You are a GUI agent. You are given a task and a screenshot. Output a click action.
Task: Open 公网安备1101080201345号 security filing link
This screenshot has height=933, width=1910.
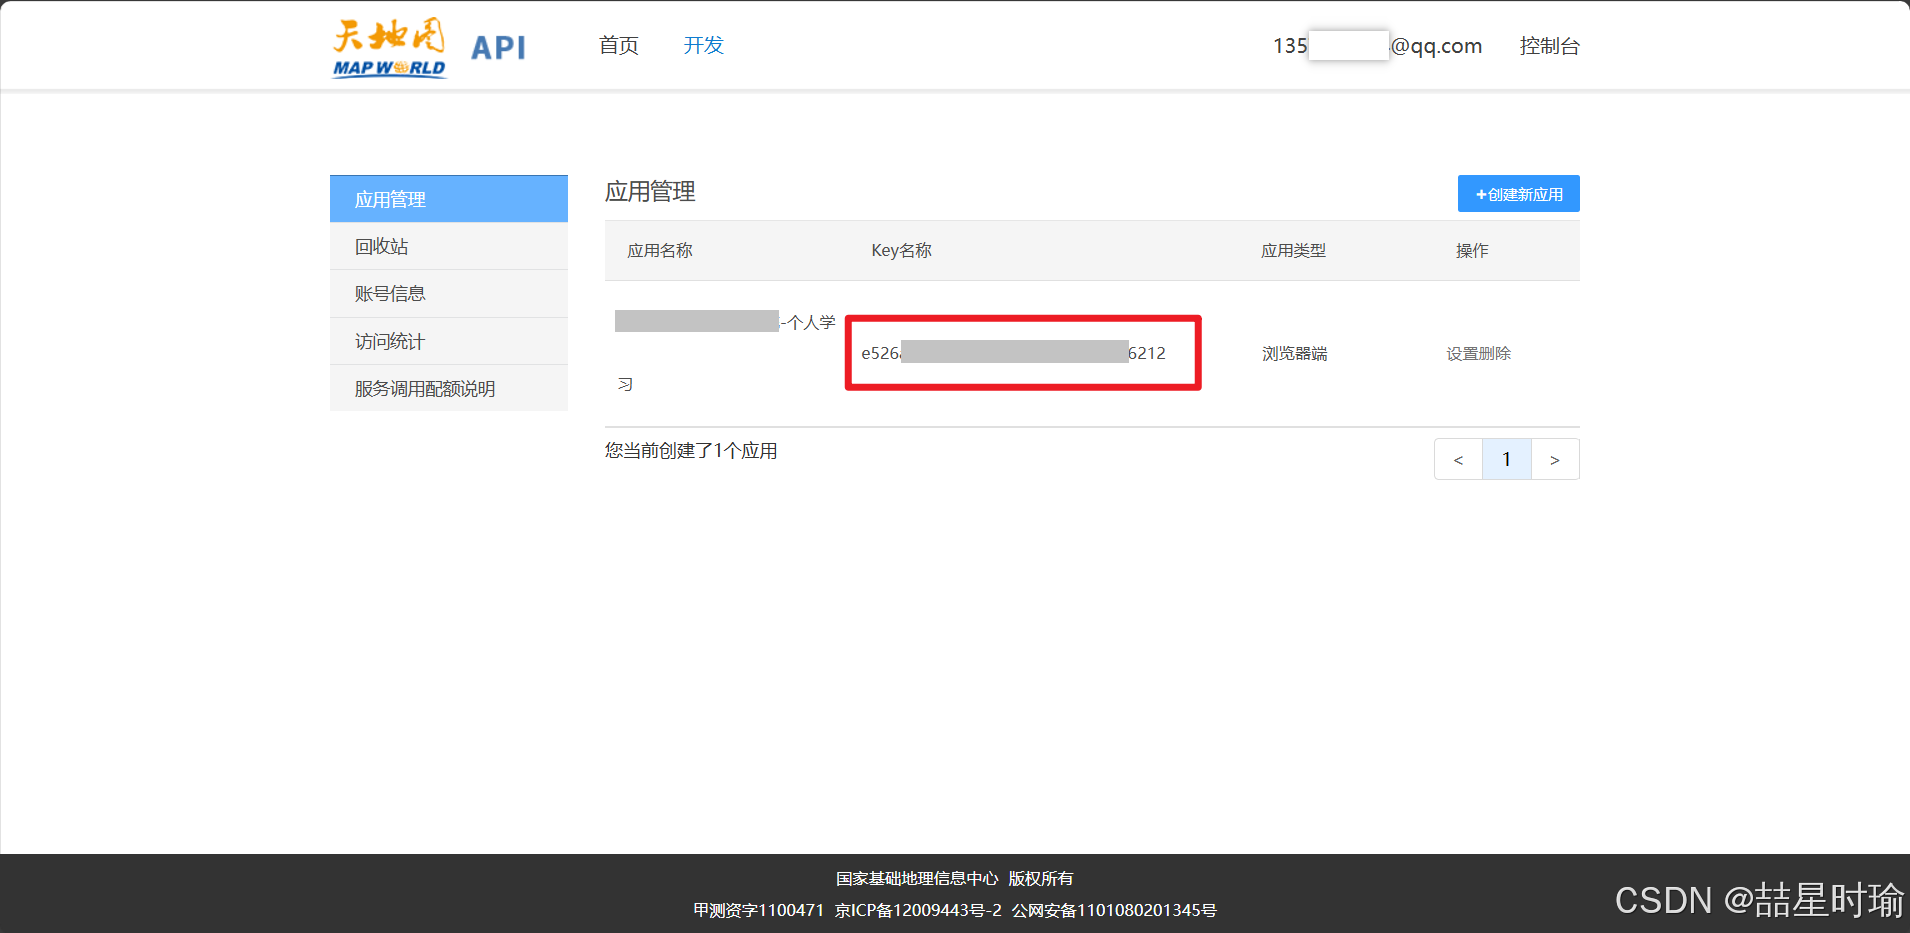pos(1113,910)
